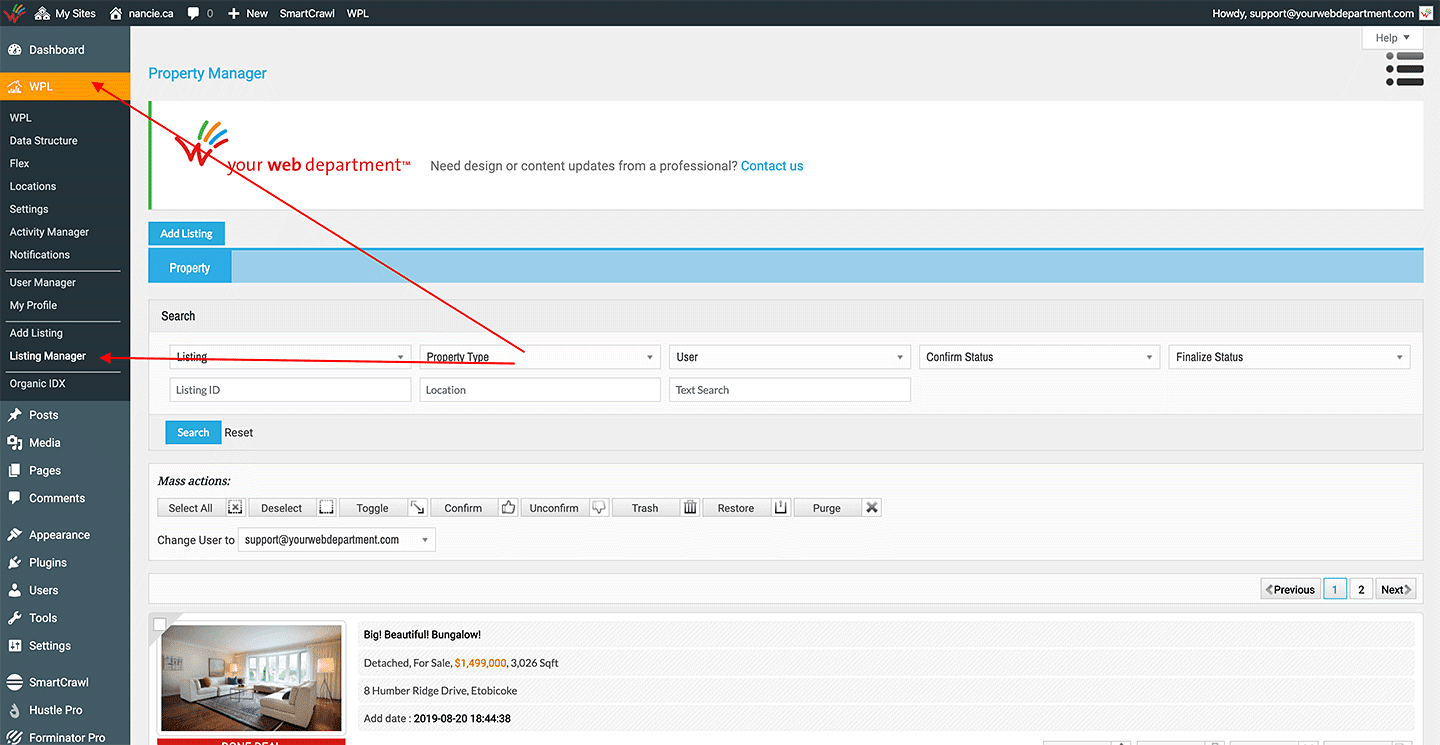Tick the checkbox on Big! Beautiful! Bungalow! listing

point(160,625)
